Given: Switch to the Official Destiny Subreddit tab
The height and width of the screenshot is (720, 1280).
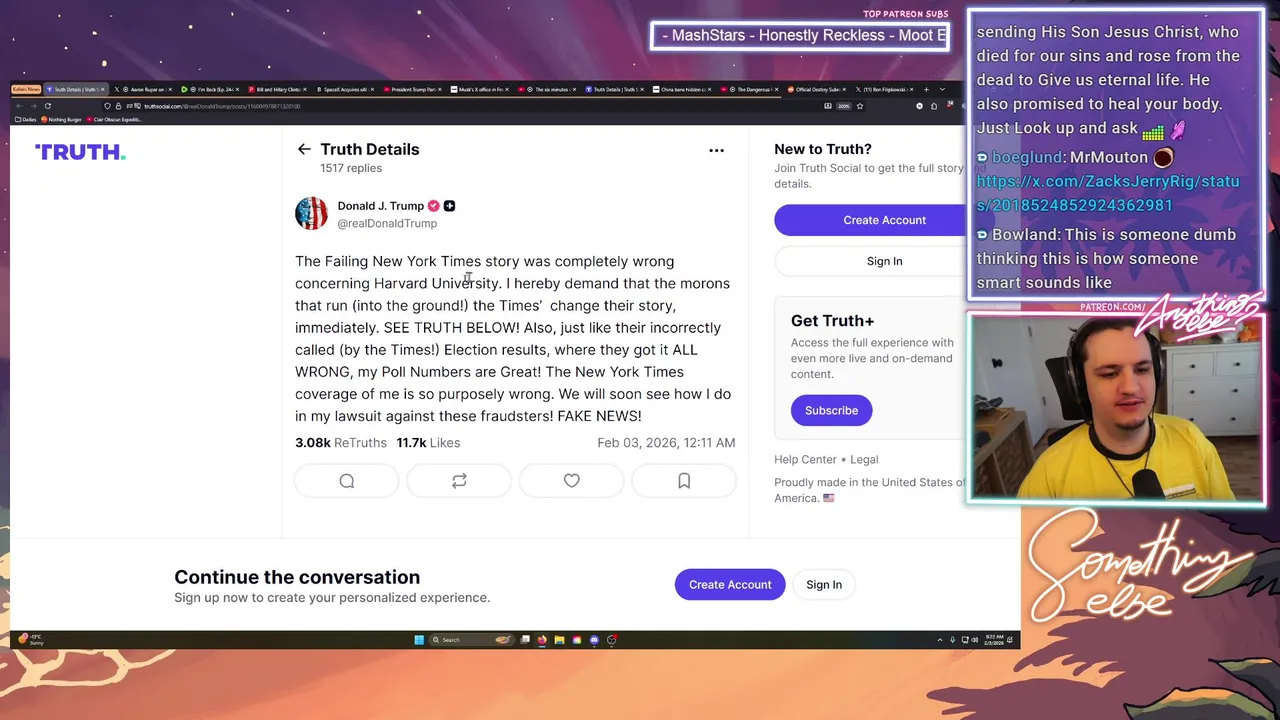Looking at the screenshot, I should point(817,89).
